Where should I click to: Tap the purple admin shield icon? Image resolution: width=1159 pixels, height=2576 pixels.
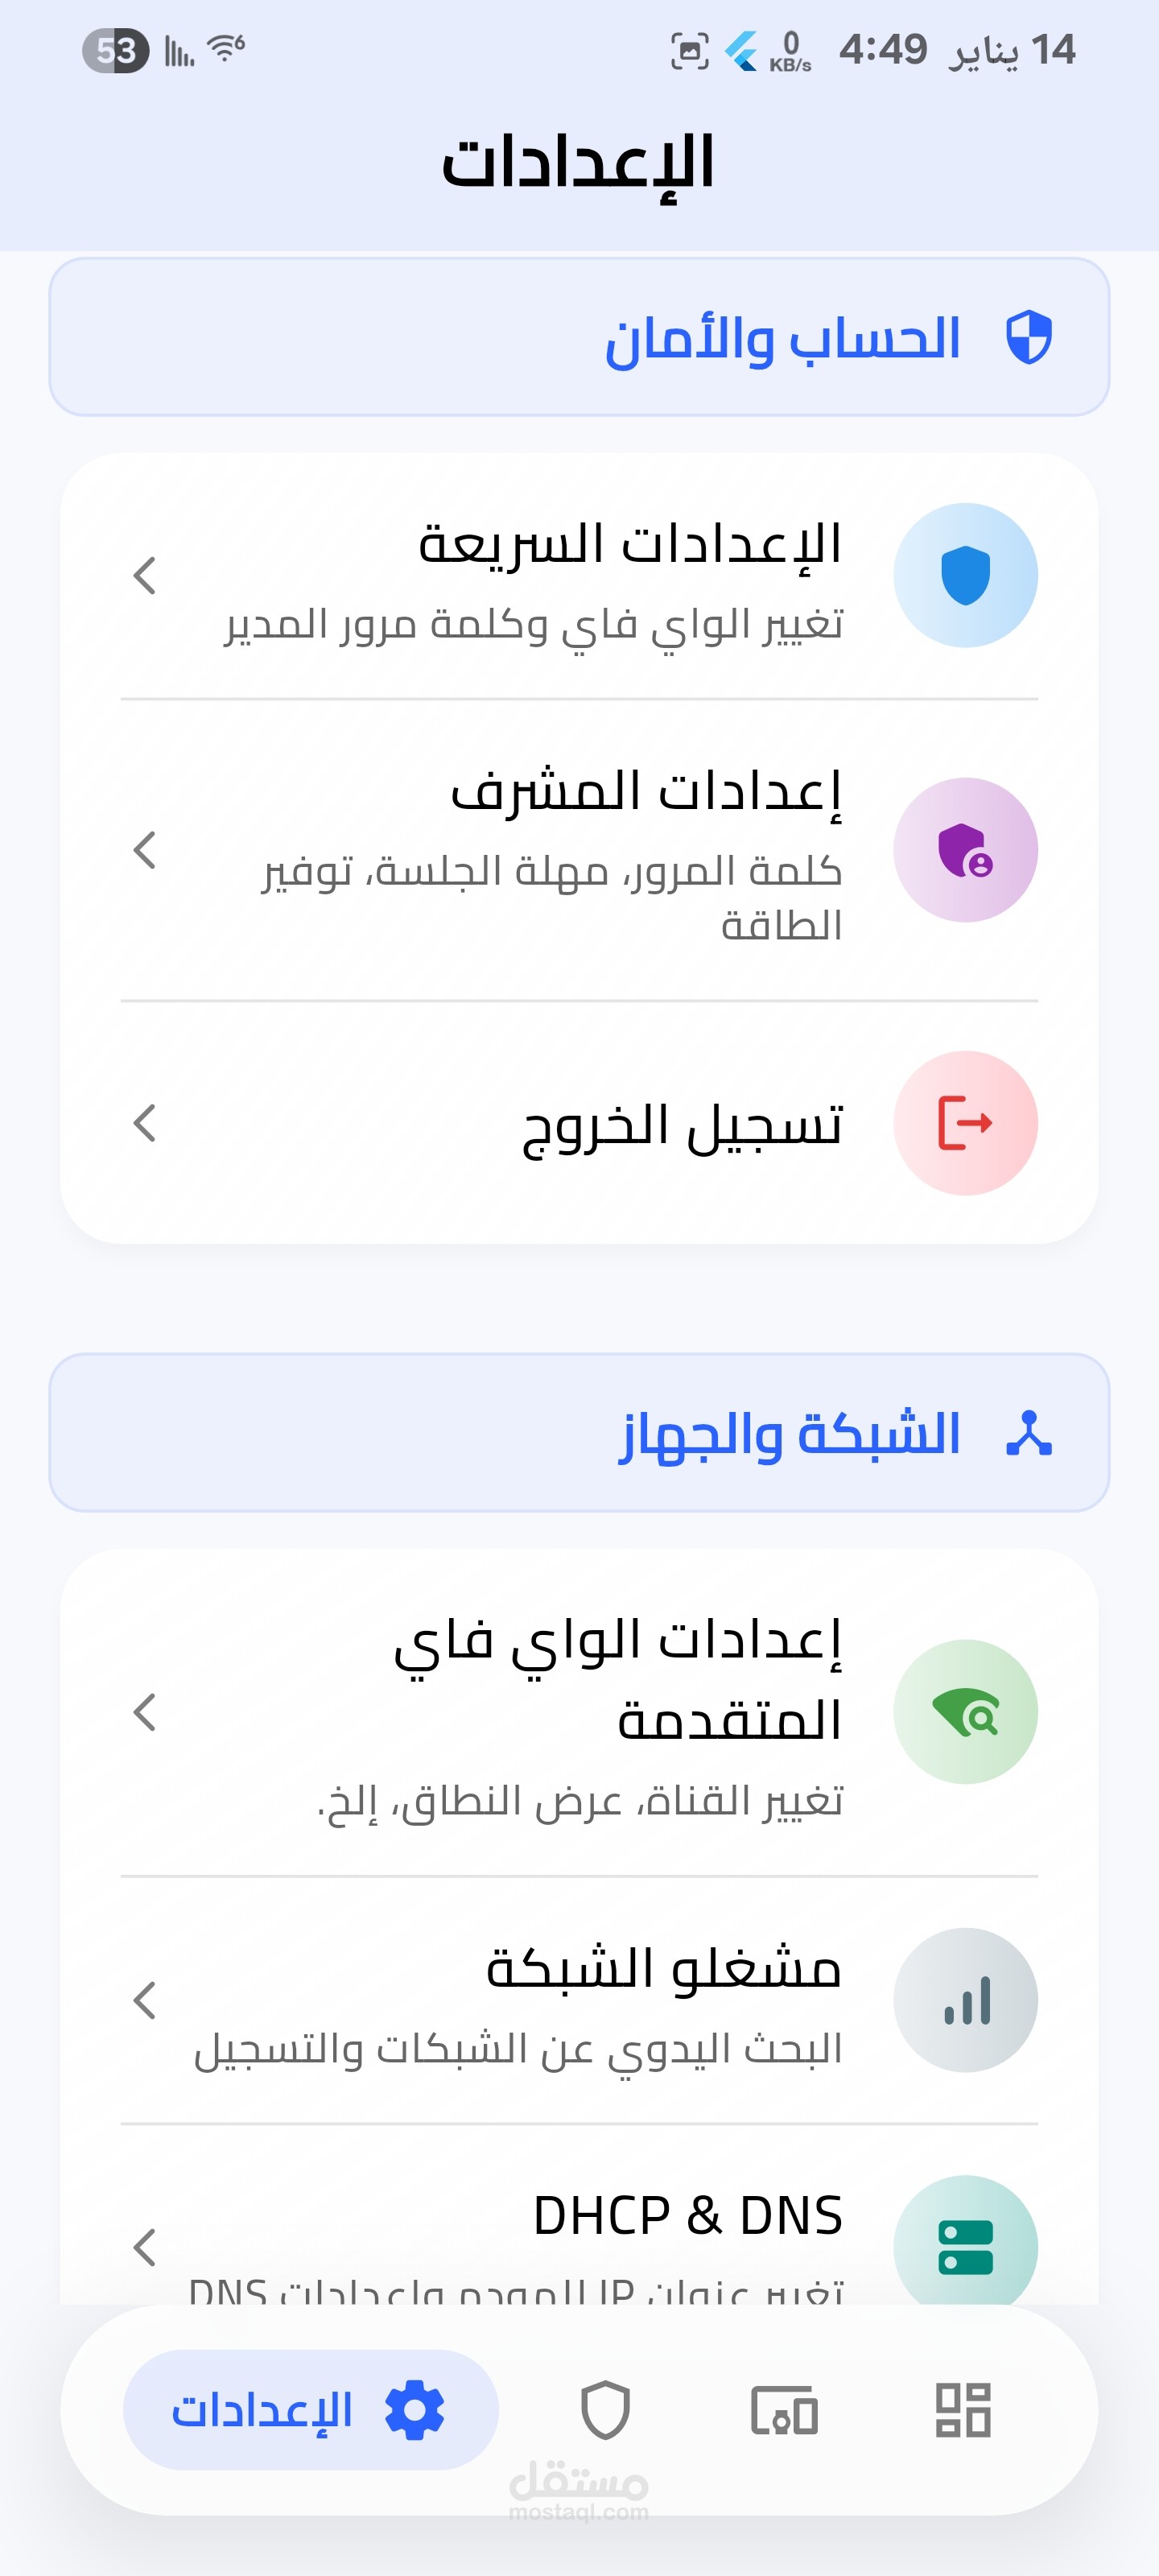[965, 850]
